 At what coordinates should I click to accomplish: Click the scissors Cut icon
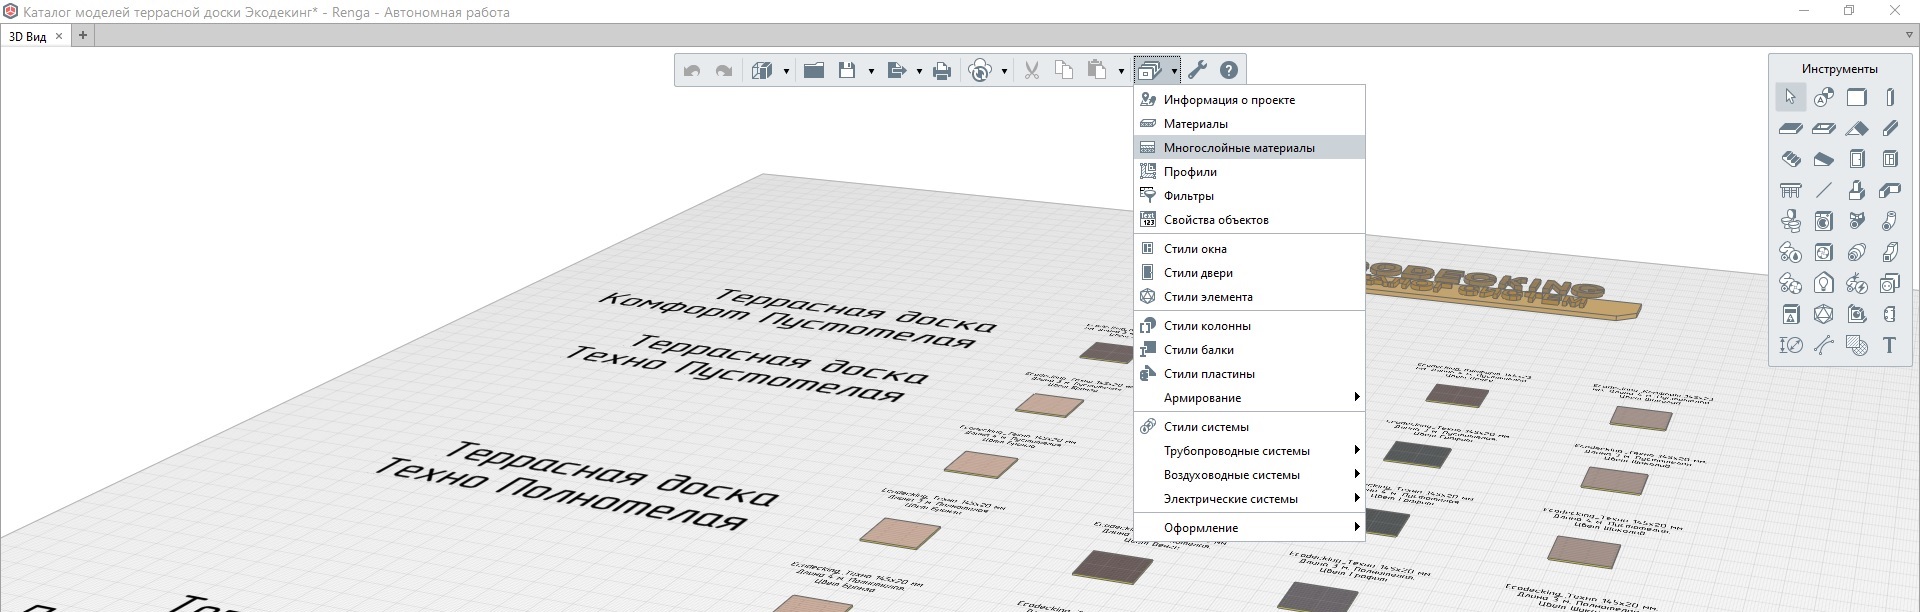pos(1032,70)
